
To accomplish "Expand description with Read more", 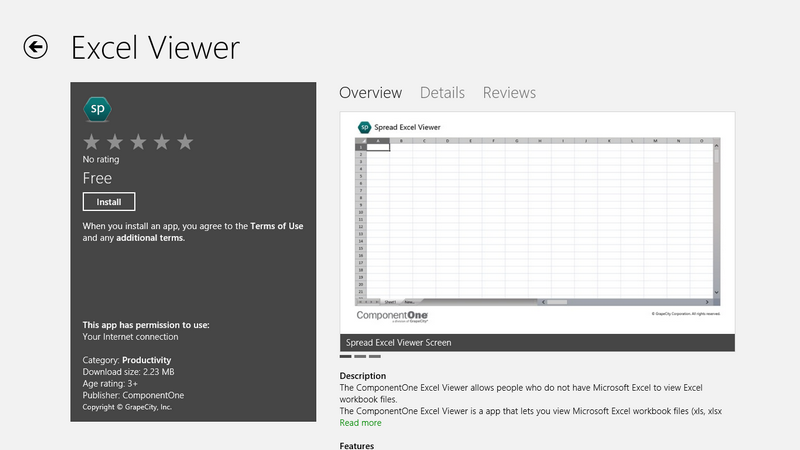I will pyautogui.click(x=360, y=423).
